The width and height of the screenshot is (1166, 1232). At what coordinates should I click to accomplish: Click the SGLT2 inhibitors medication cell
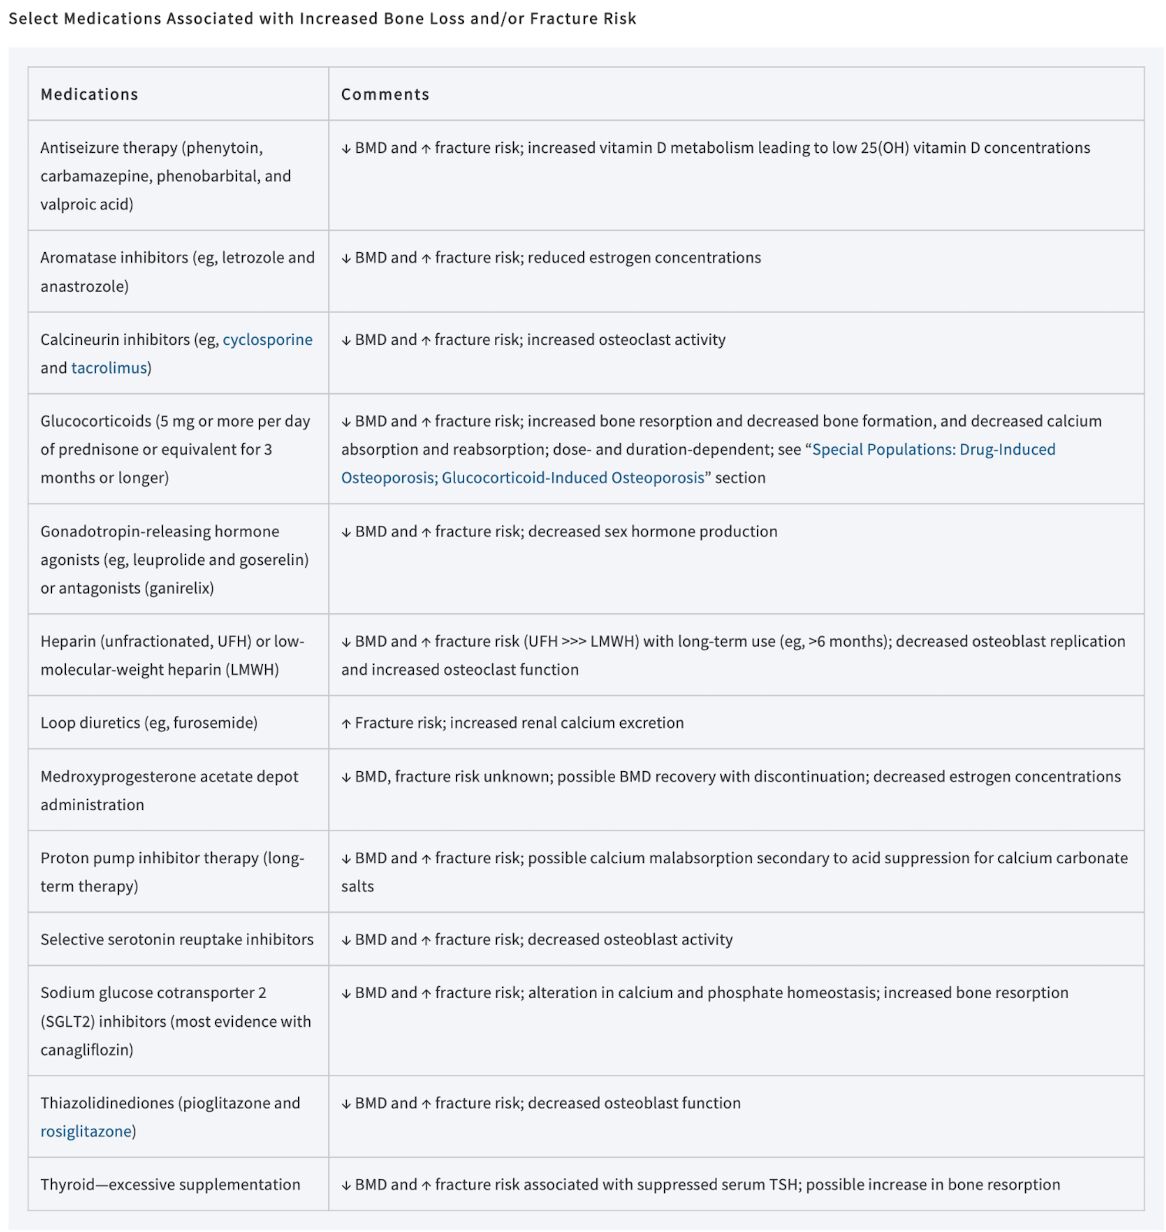pyautogui.click(x=178, y=1021)
